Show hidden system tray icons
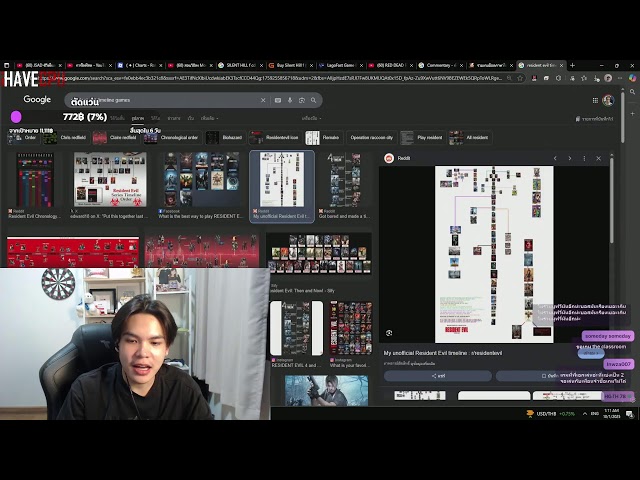This screenshot has height=480, width=640. (585, 414)
